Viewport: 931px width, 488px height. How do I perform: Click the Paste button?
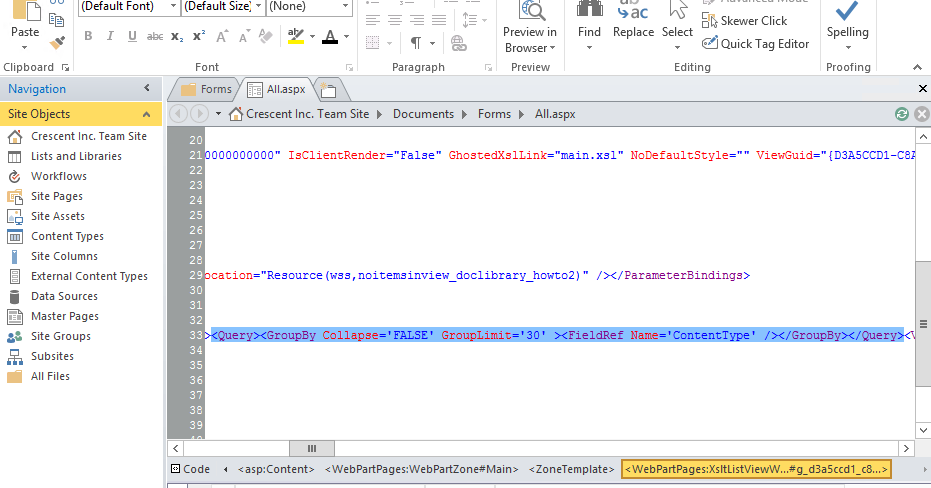pyautogui.click(x=25, y=27)
